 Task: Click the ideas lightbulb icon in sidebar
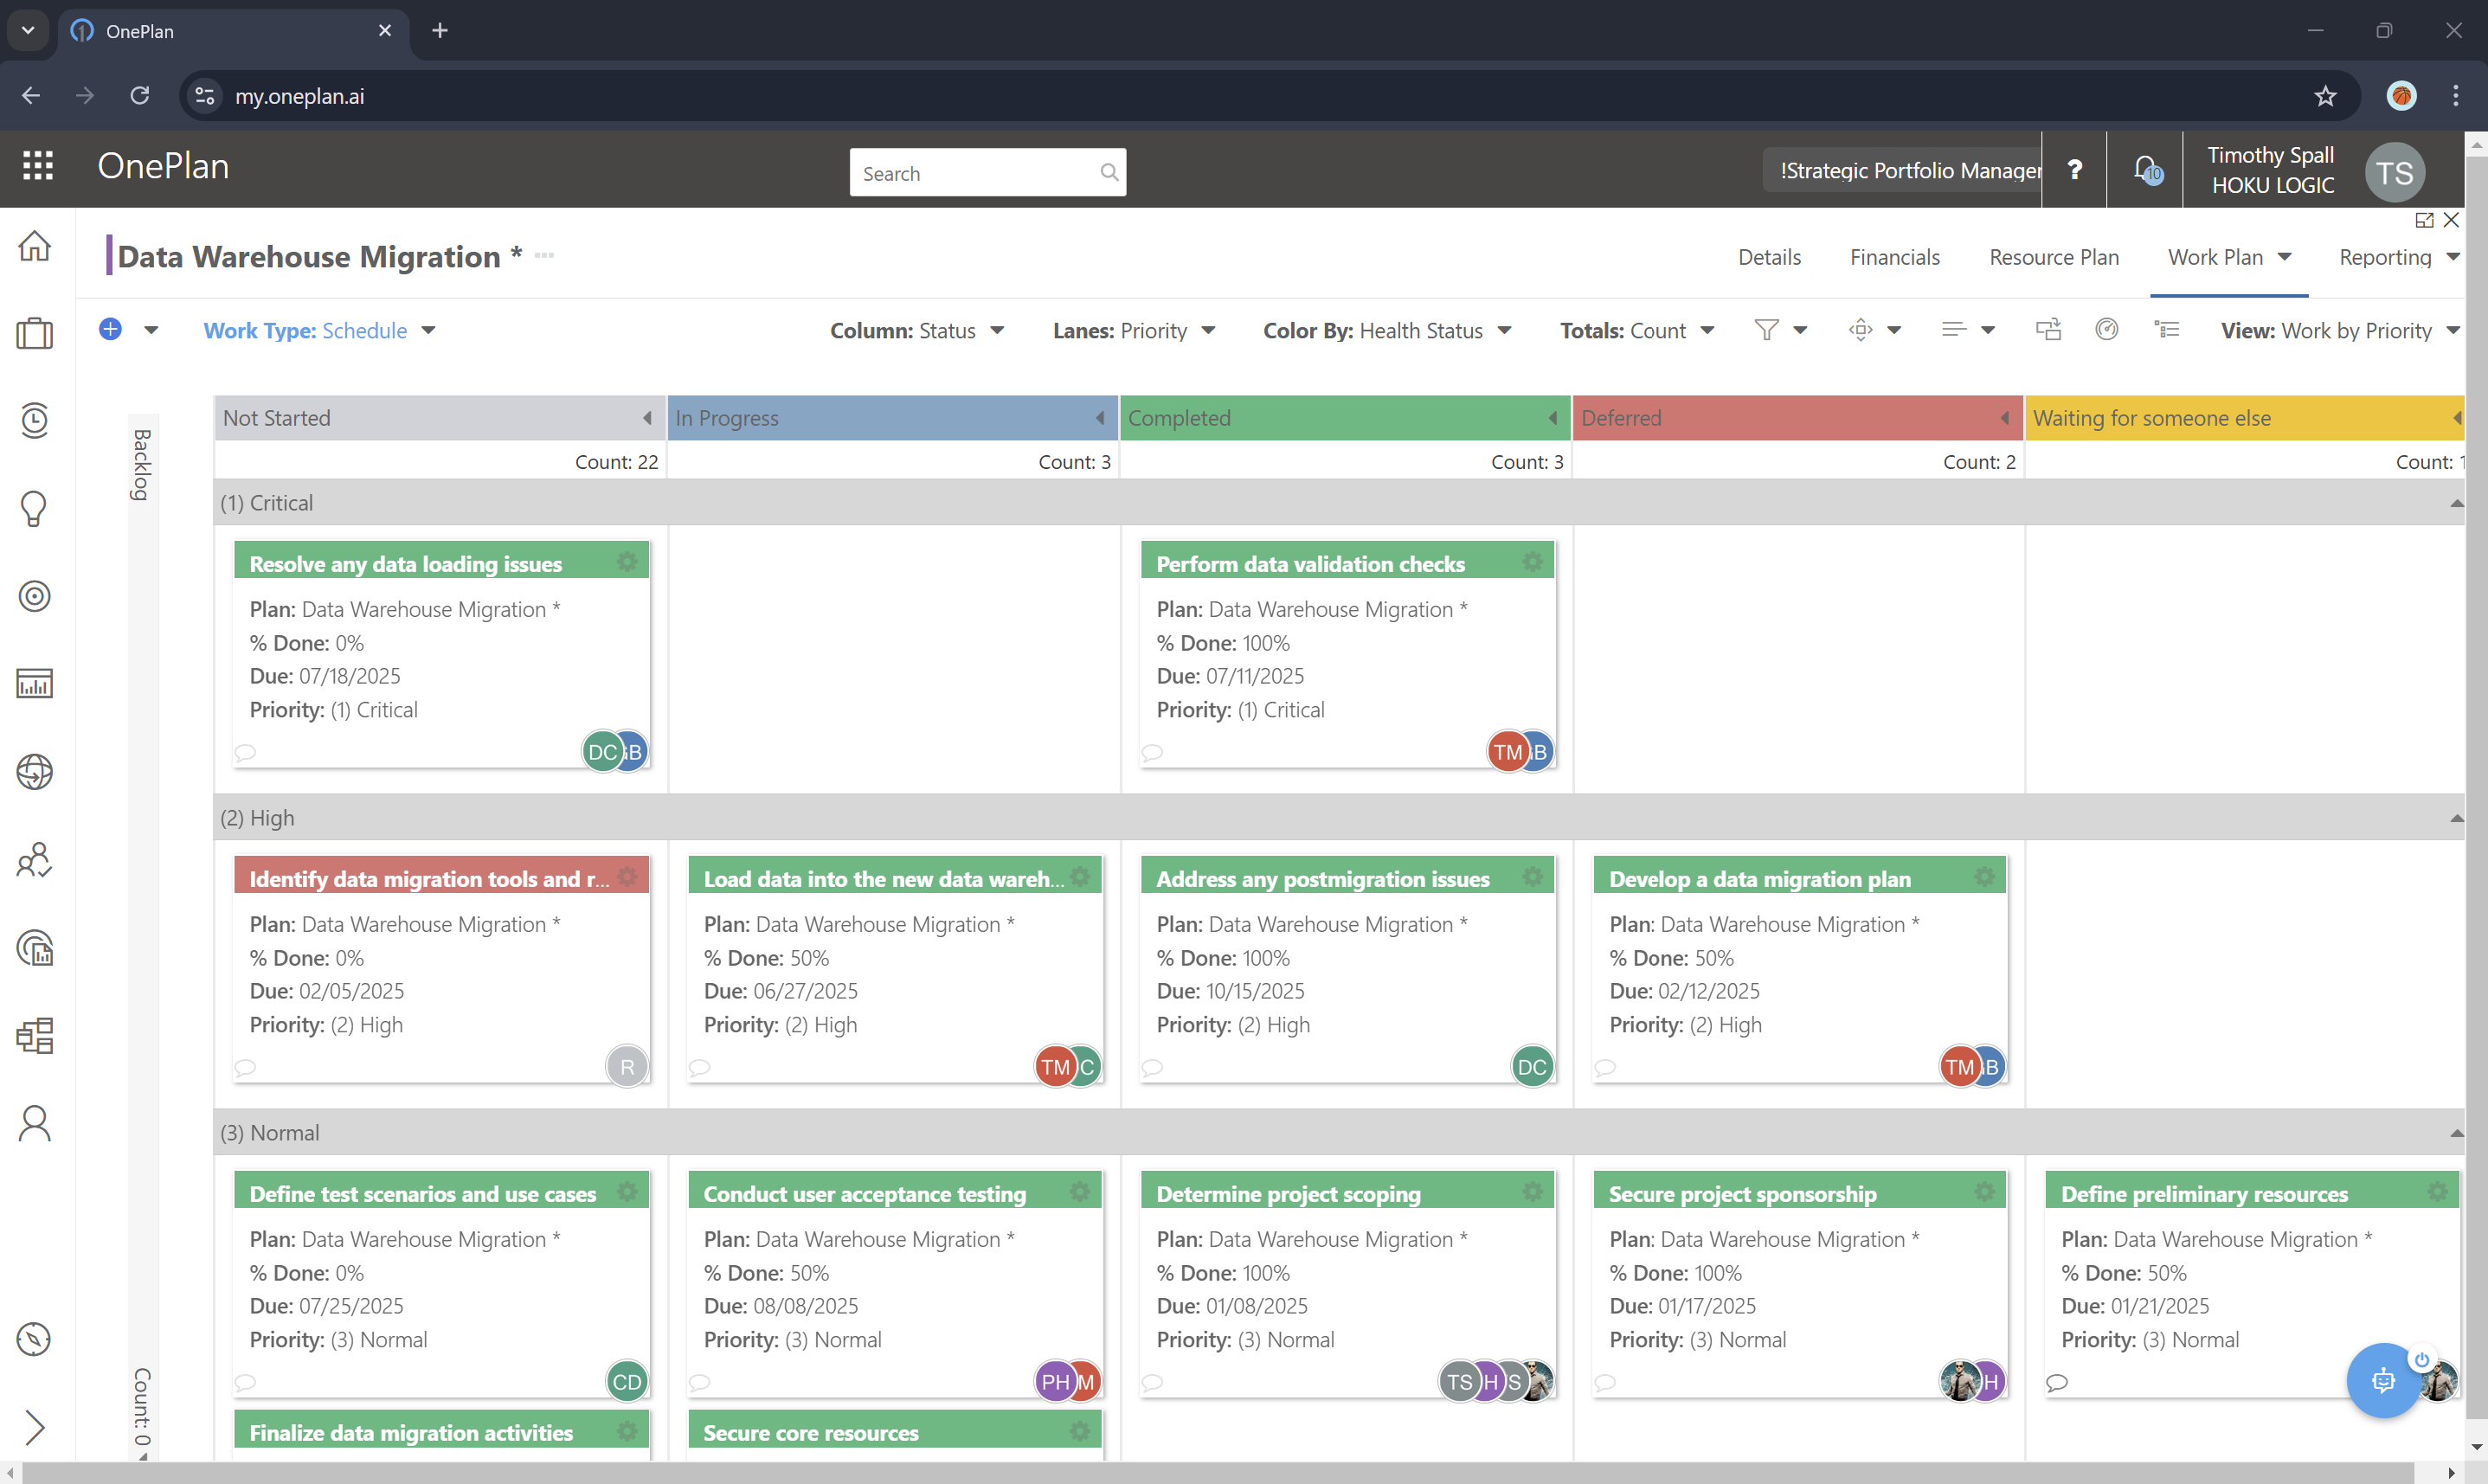pos(35,508)
